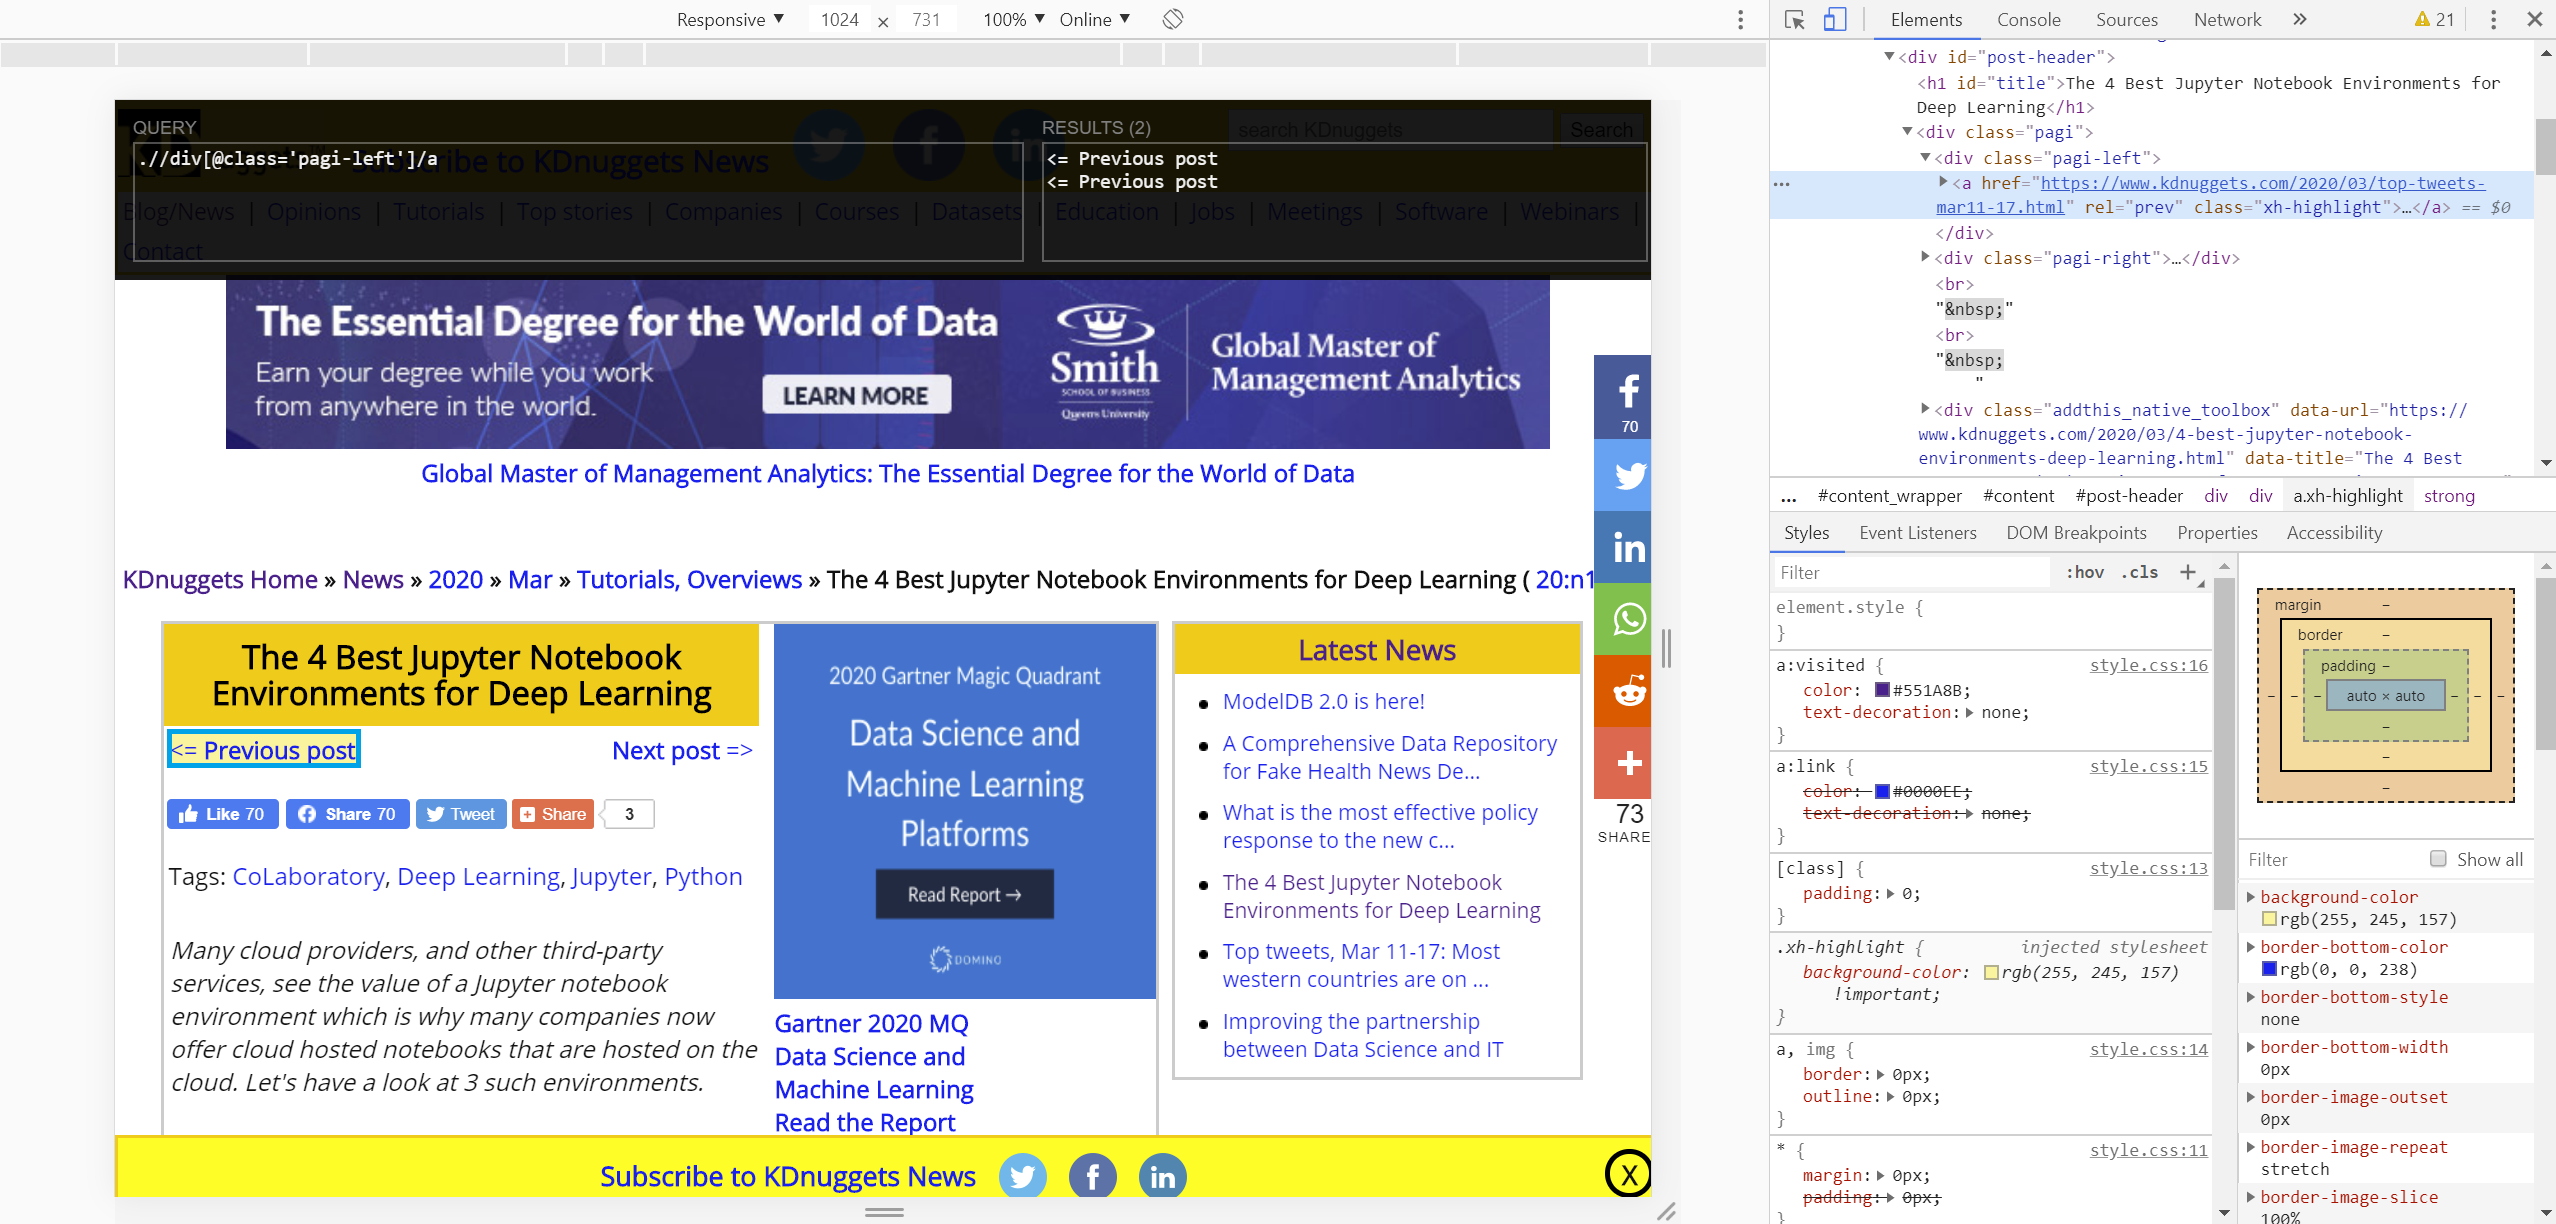This screenshot has height=1224, width=2556.
Task: Click the #551A8B color swatch
Action: point(1882,690)
